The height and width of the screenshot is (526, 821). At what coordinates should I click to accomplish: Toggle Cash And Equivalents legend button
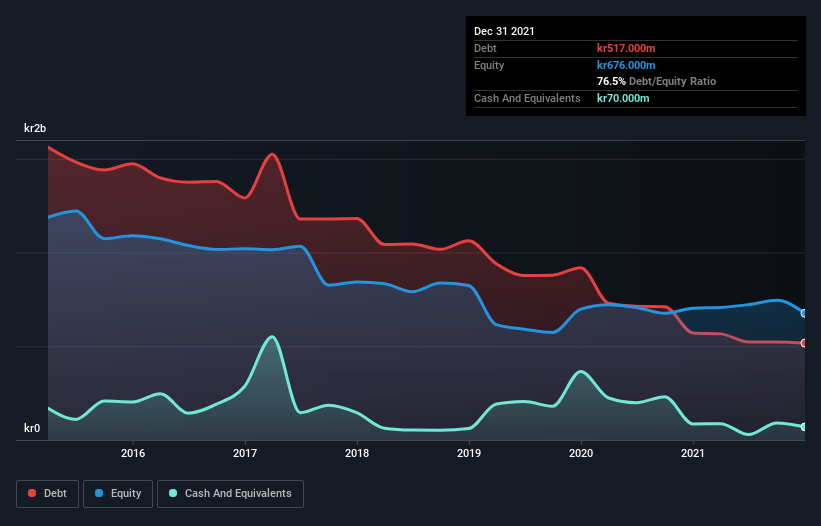[x=230, y=494]
